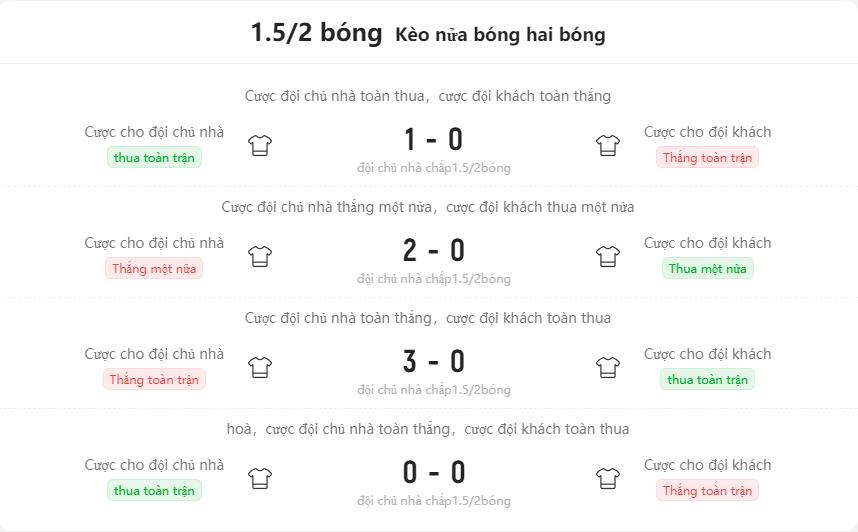Click the '1.5/2 bóng' heading title

pos(316,33)
